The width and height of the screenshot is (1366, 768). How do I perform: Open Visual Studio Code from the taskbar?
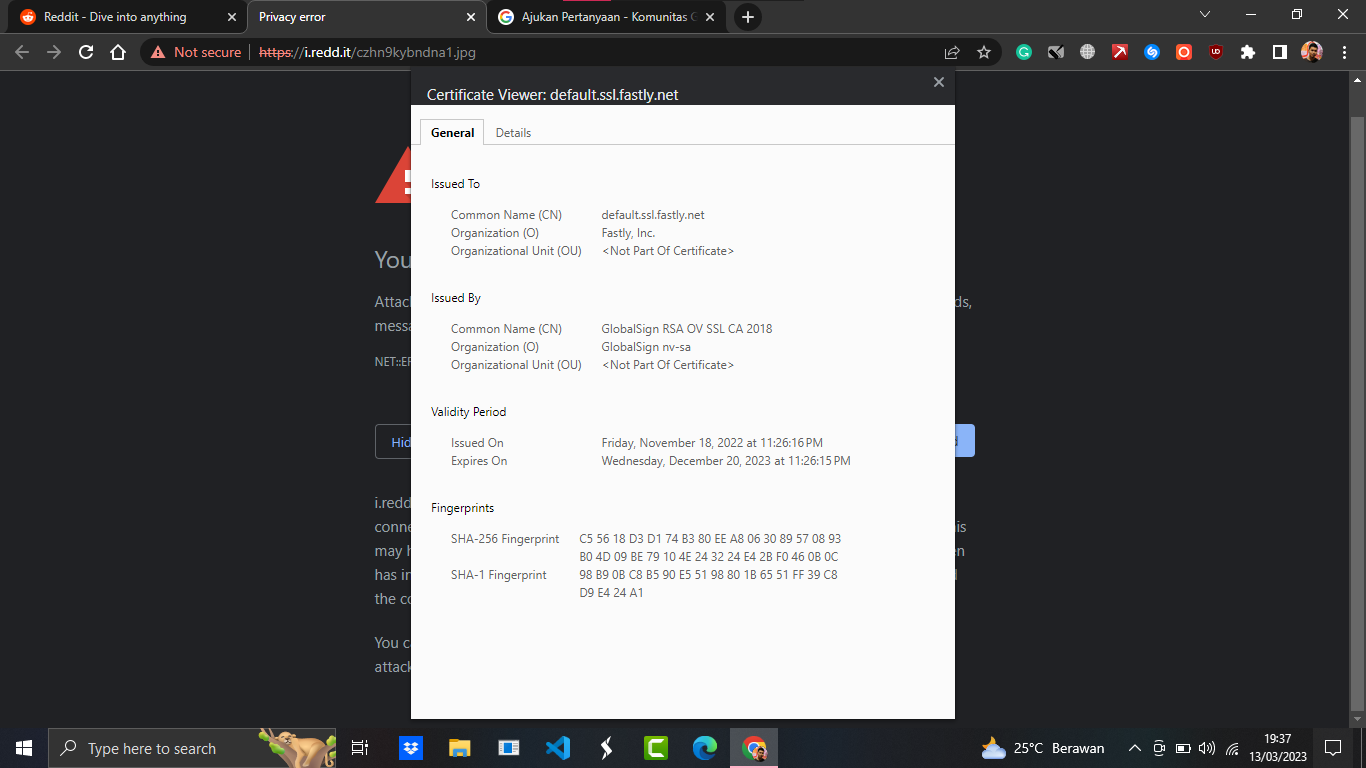558,748
